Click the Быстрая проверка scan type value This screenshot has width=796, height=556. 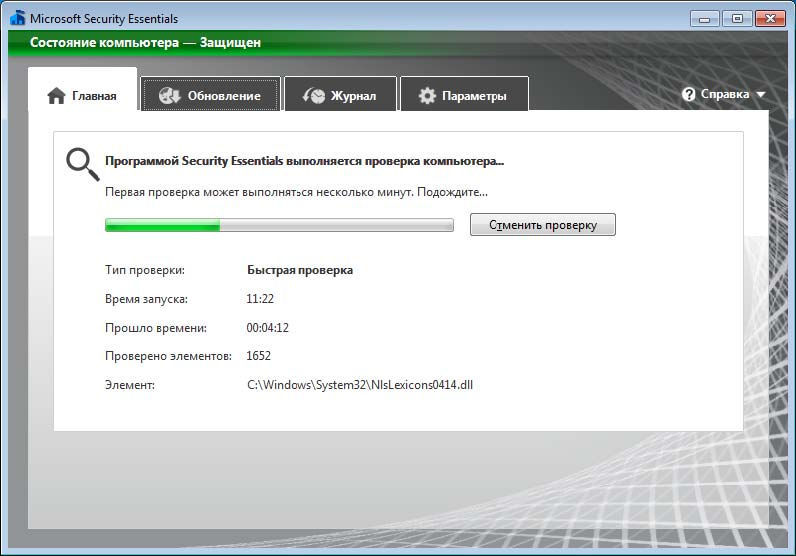(299, 270)
